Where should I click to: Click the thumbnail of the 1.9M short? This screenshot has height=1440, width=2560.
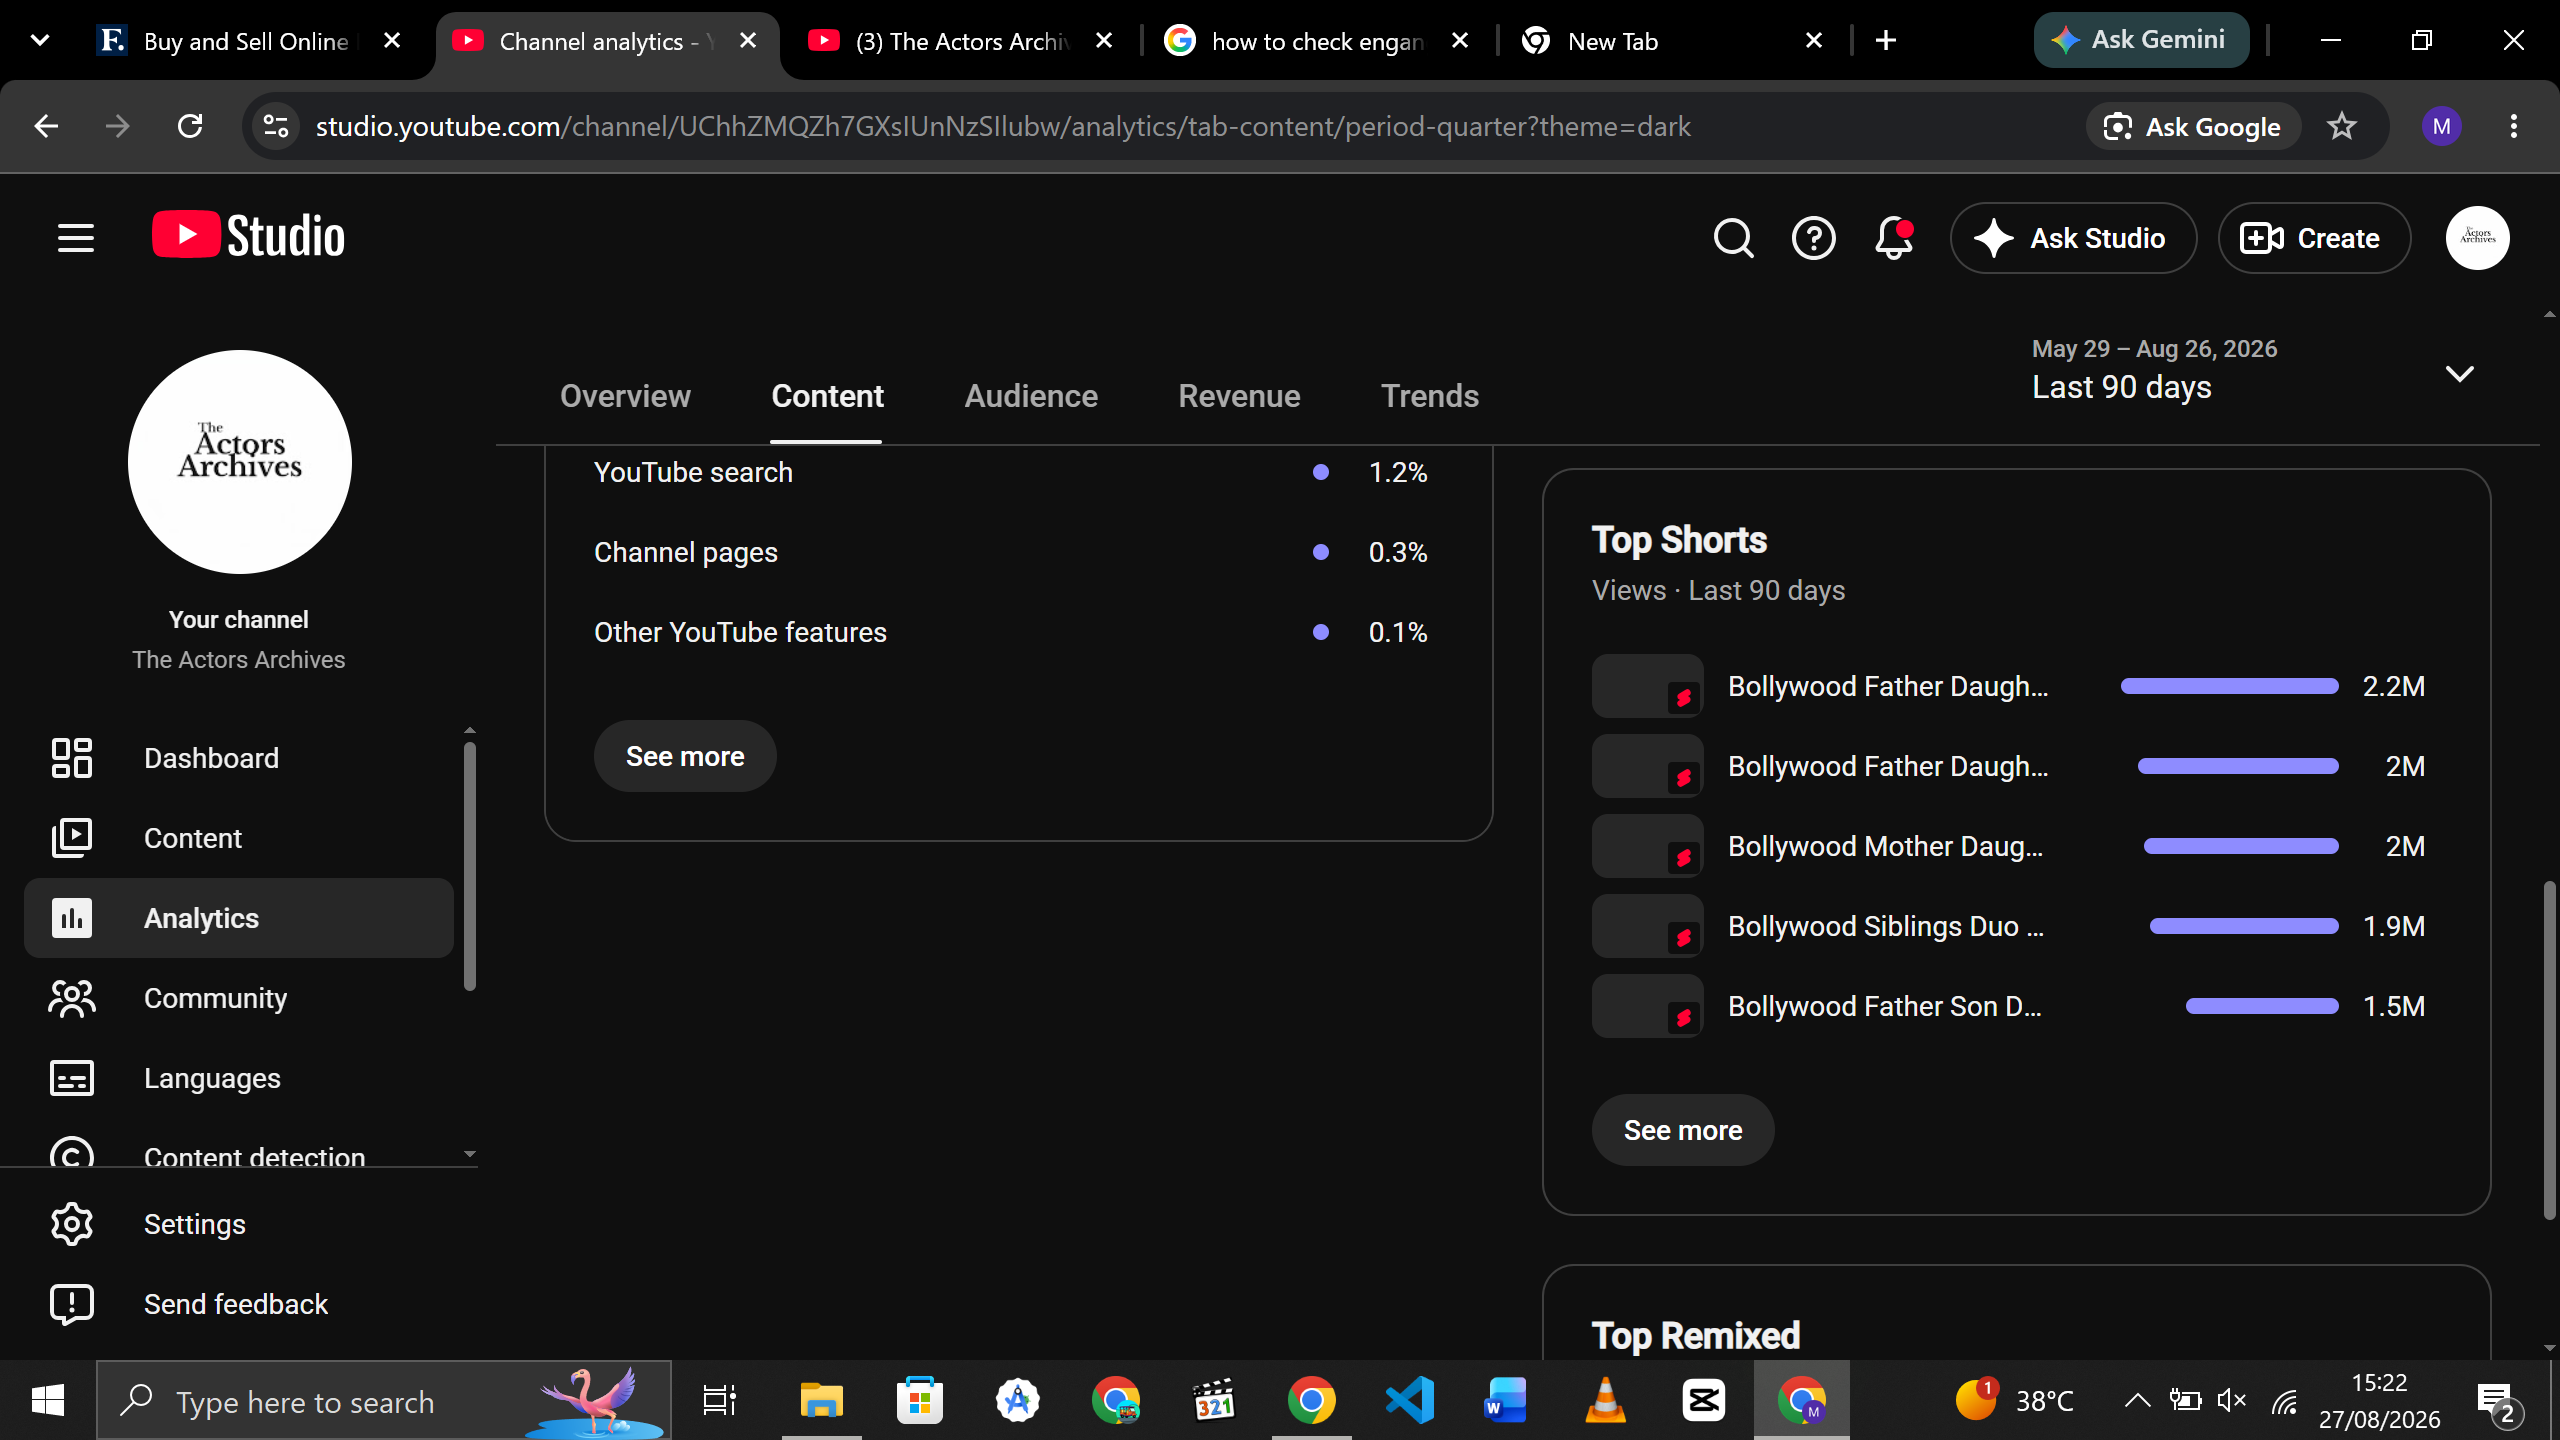coord(1647,926)
